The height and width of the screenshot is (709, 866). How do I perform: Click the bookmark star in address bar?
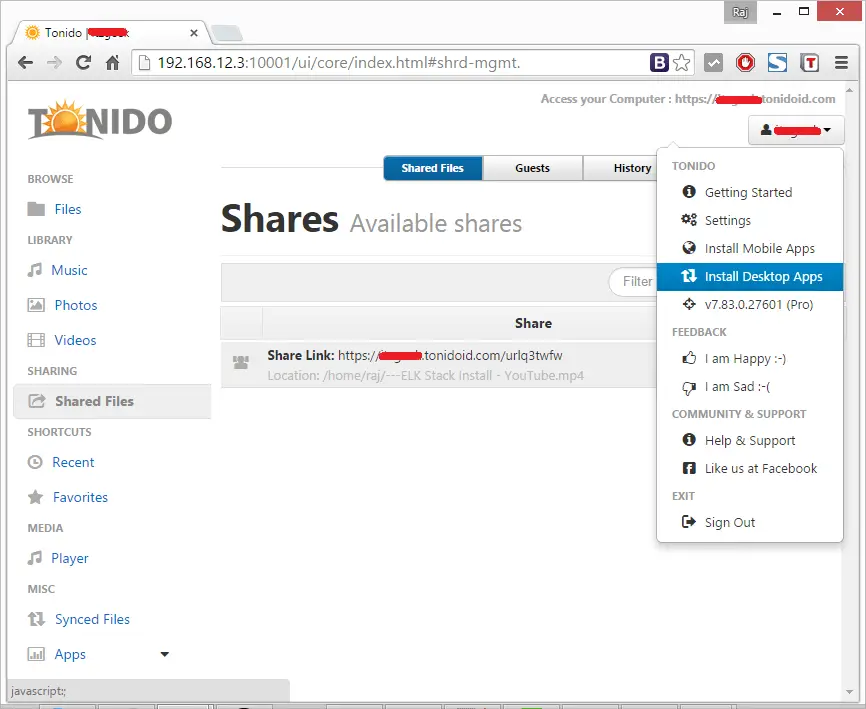(x=682, y=62)
